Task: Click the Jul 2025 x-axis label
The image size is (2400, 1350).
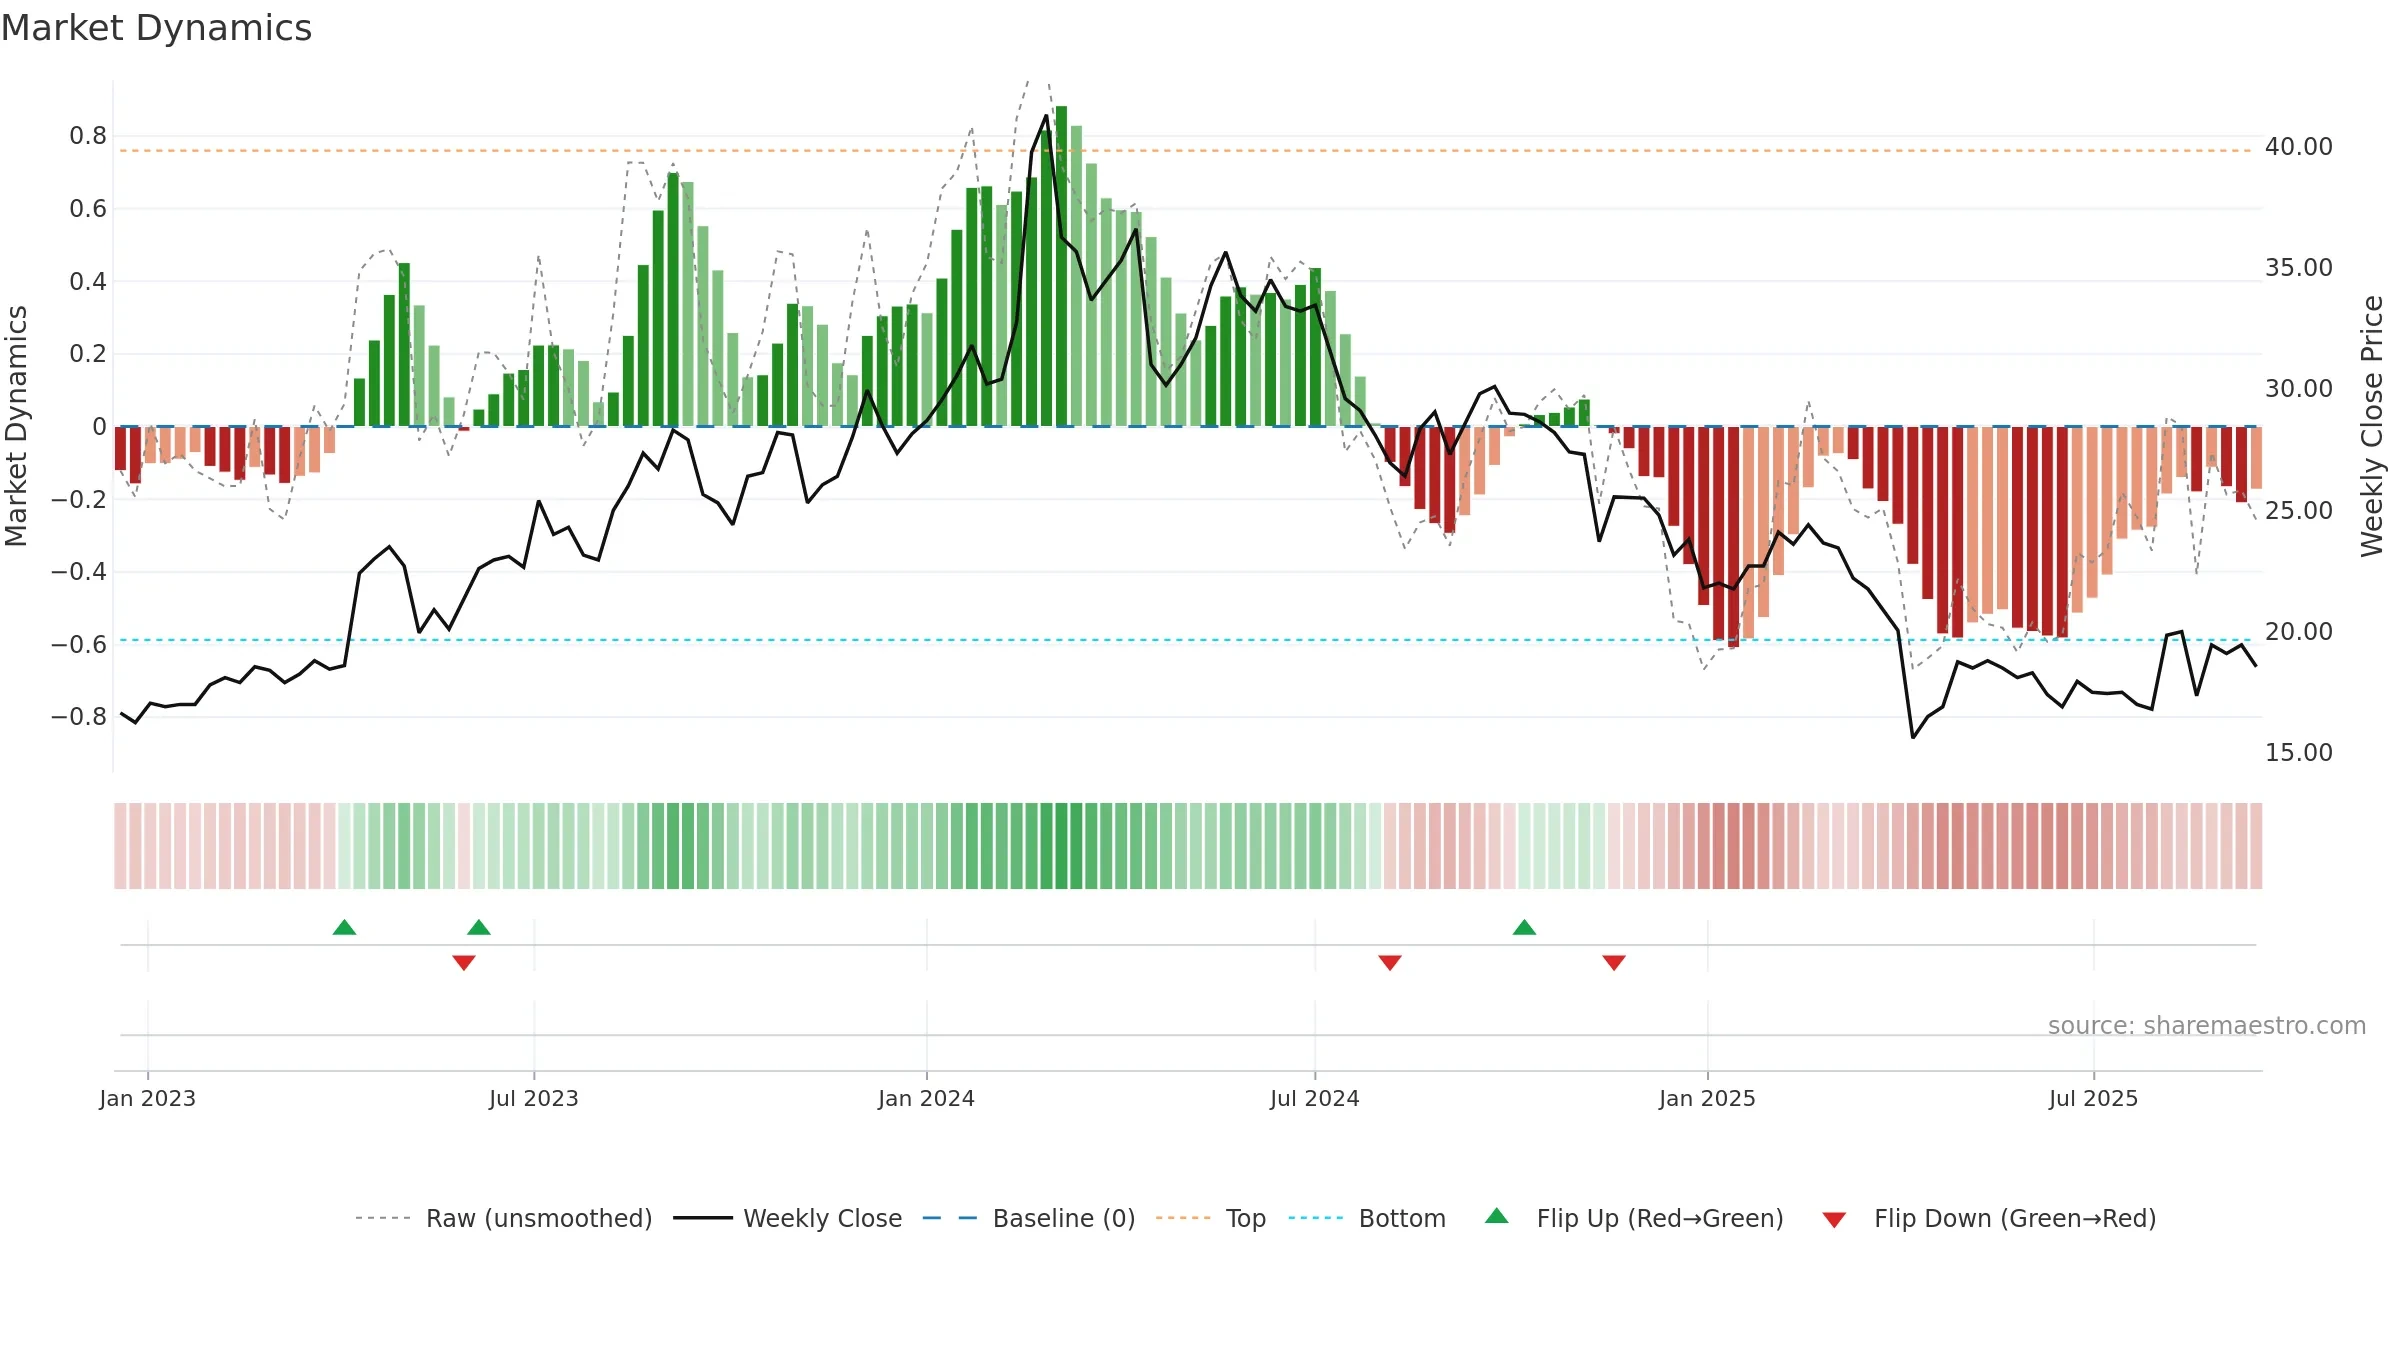Action: point(2094,1098)
